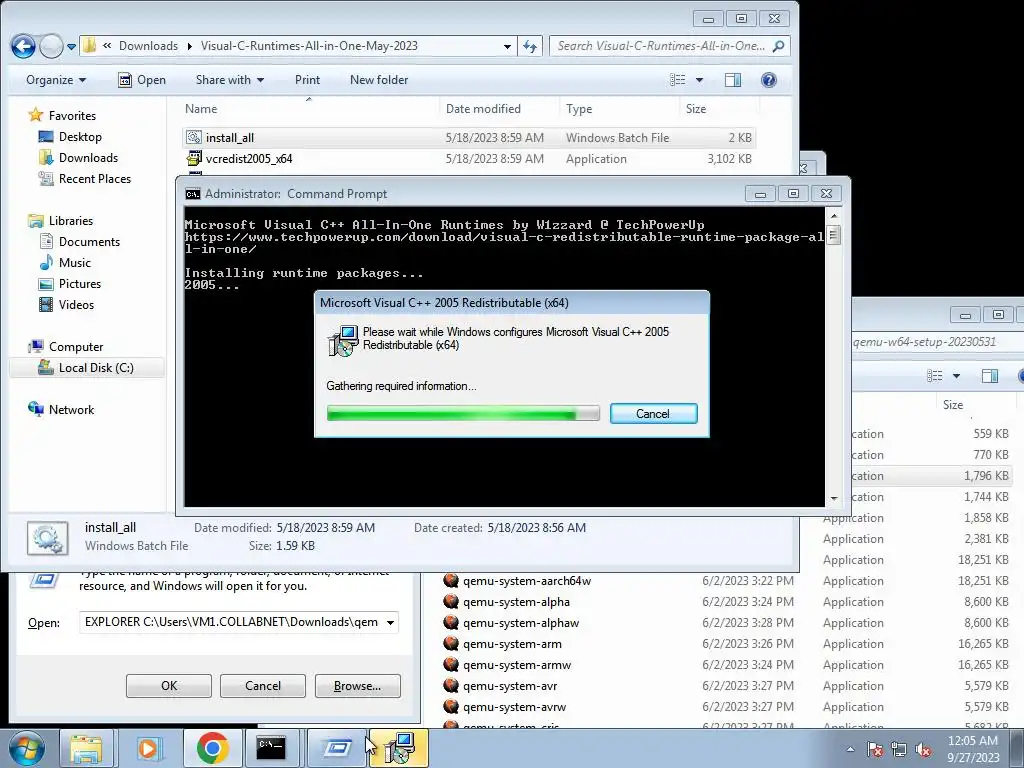Open Windows Media Player taskbar icon
Viewport: 1024px width, 768px height.
(x=149, y=748)
